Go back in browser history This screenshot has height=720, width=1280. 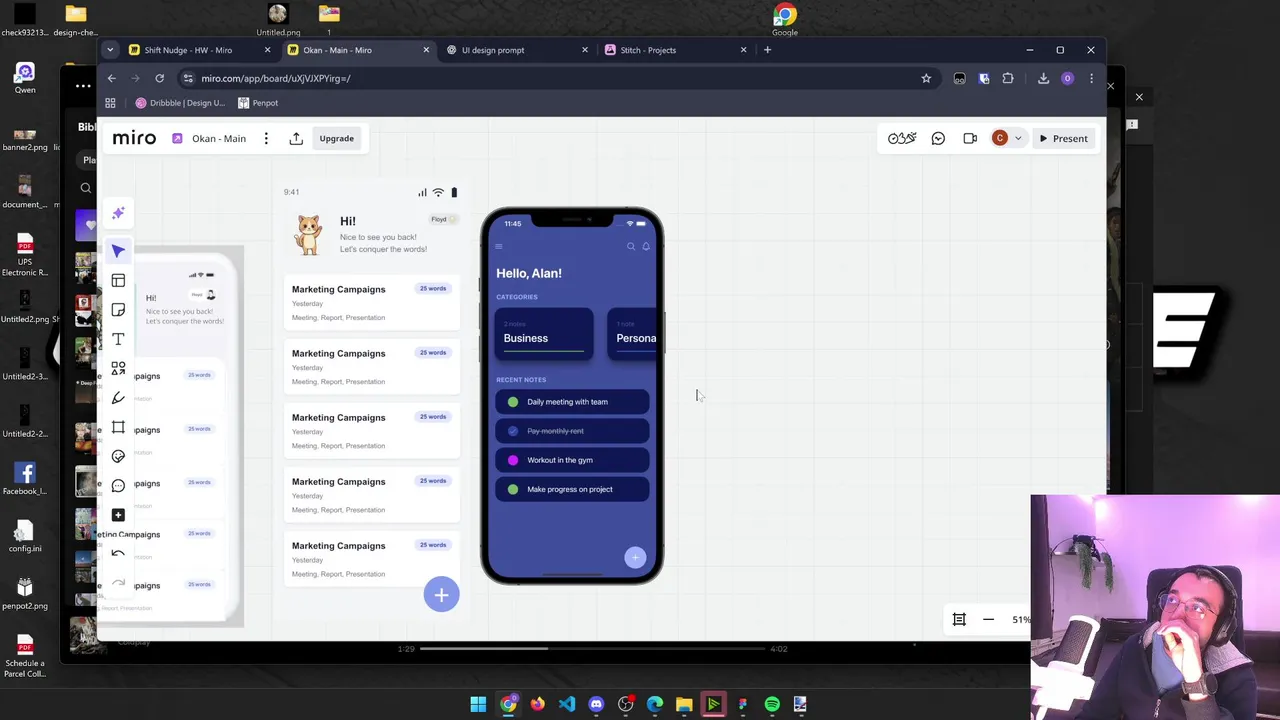coord(112,78)
